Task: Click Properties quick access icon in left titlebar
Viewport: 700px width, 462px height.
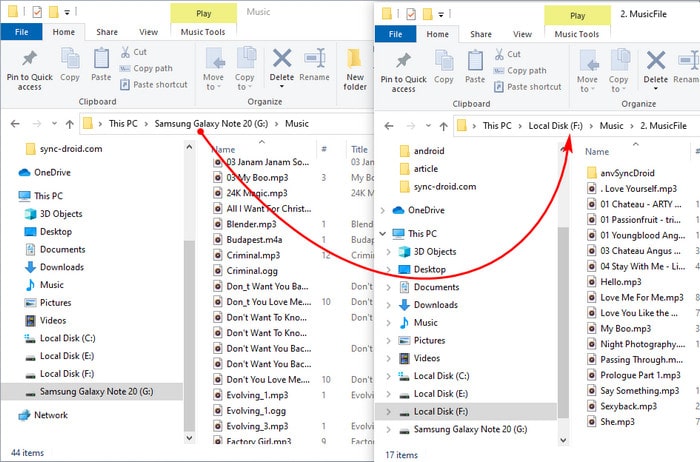Action: [37, 12]
